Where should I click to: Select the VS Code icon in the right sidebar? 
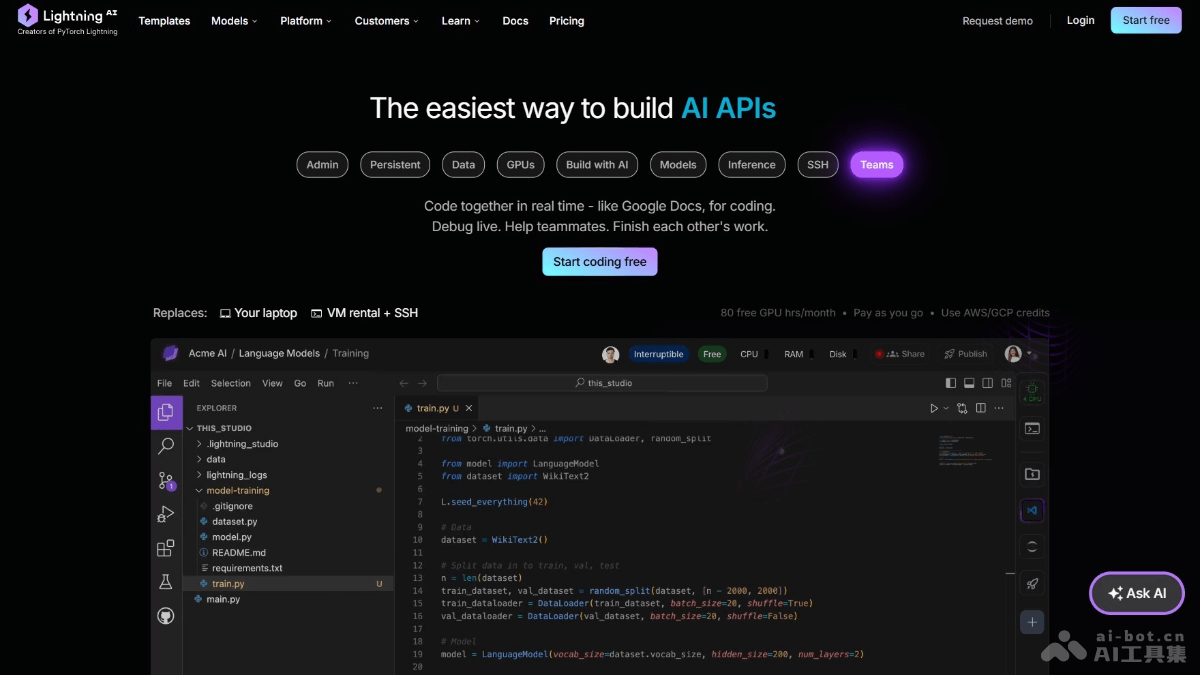1032,510
